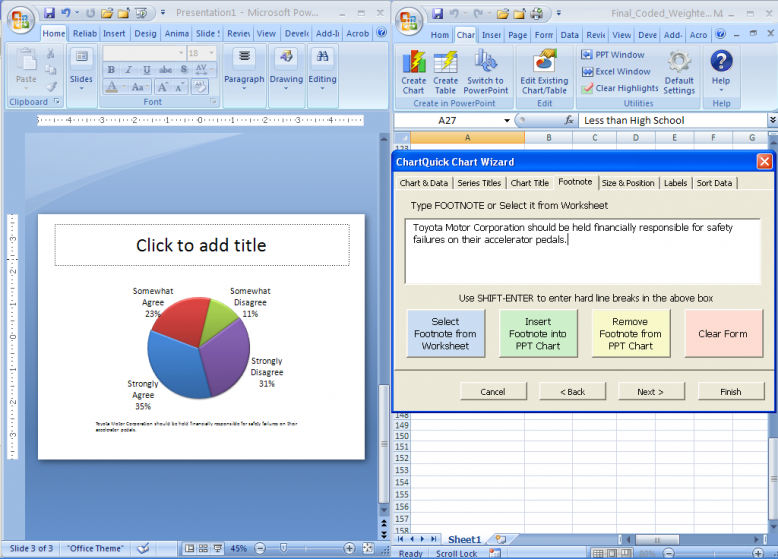The image size is (778, 559).
Task: Open PowerPoint Help question mark icon
Action: point(382,33)
